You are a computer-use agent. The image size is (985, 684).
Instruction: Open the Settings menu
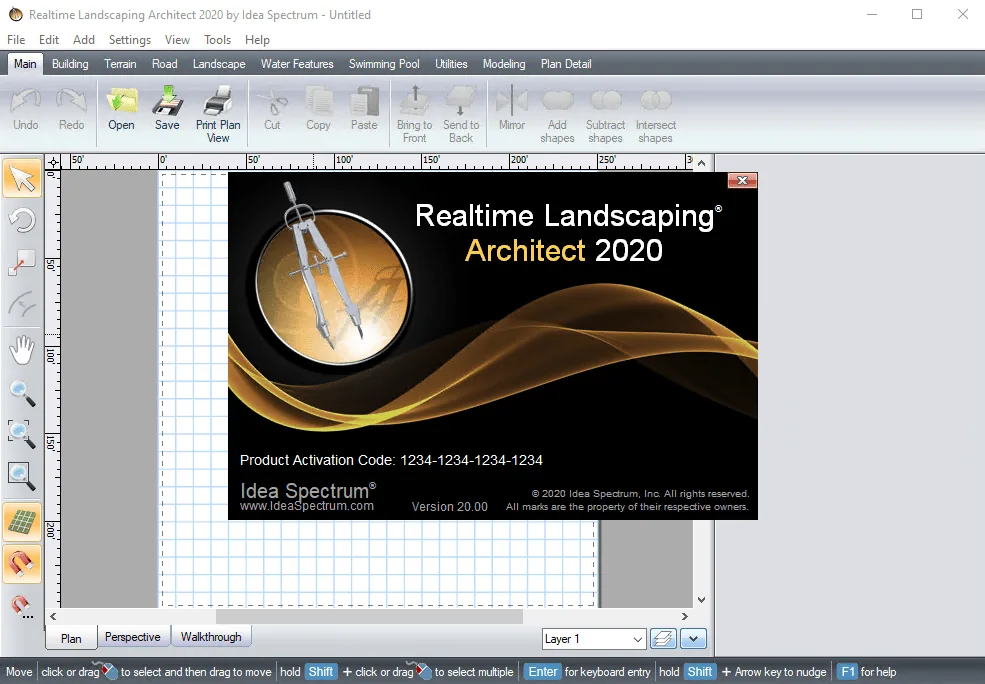129,40
